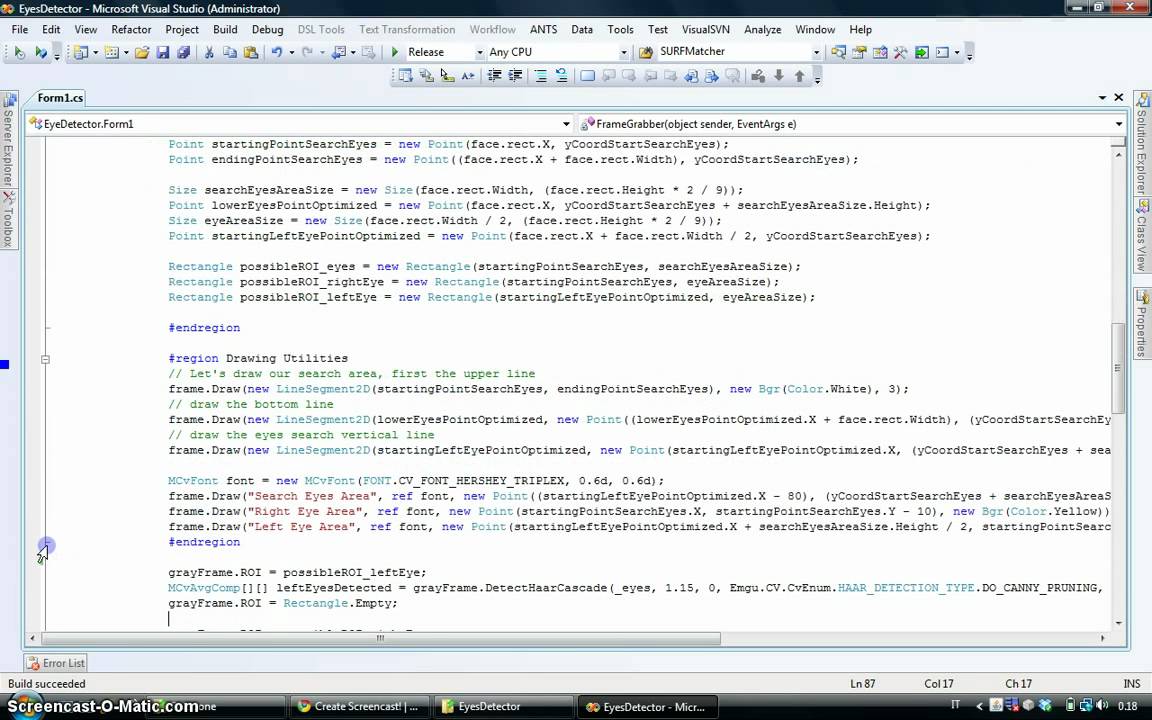Open the Toolbox side tab
This screenshot has height=720, width=1152.
click(x=8, y=219)
